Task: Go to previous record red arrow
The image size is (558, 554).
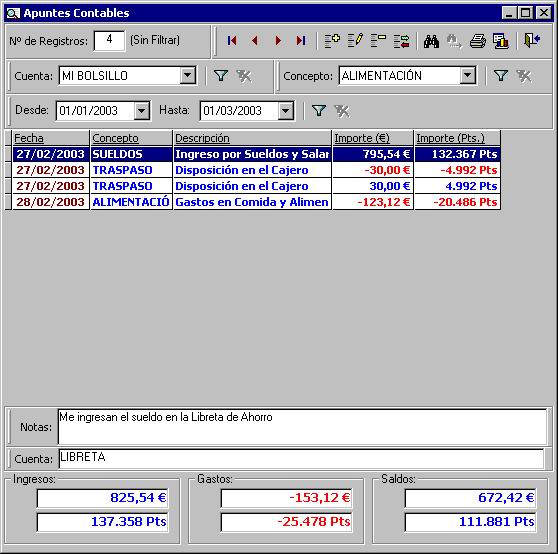Action: [255, 41]
